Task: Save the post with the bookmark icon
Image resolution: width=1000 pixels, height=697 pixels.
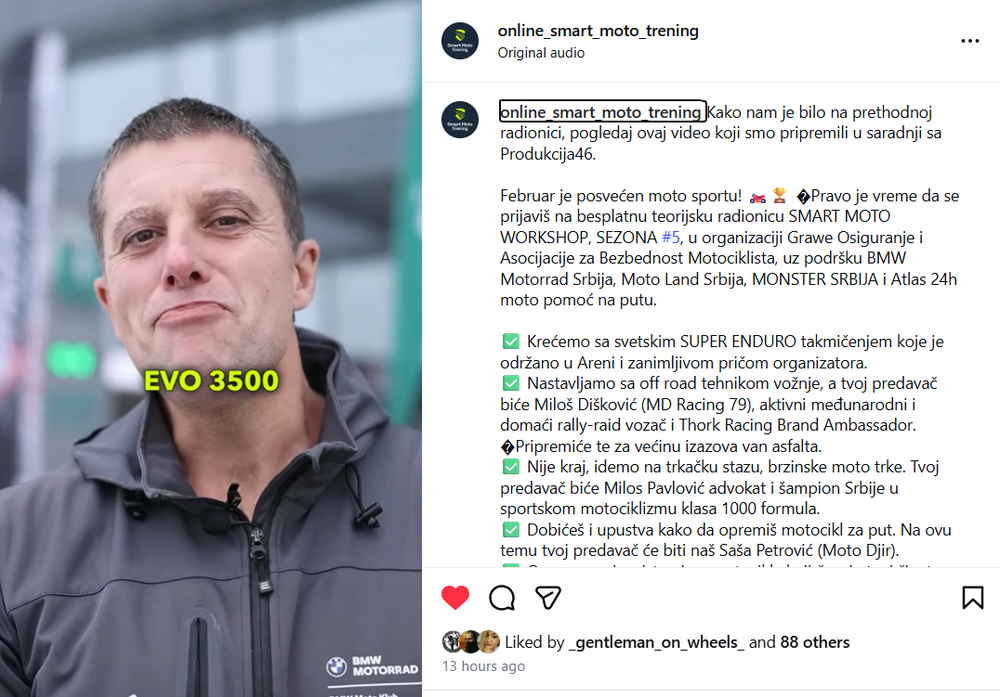Action: 973,598
